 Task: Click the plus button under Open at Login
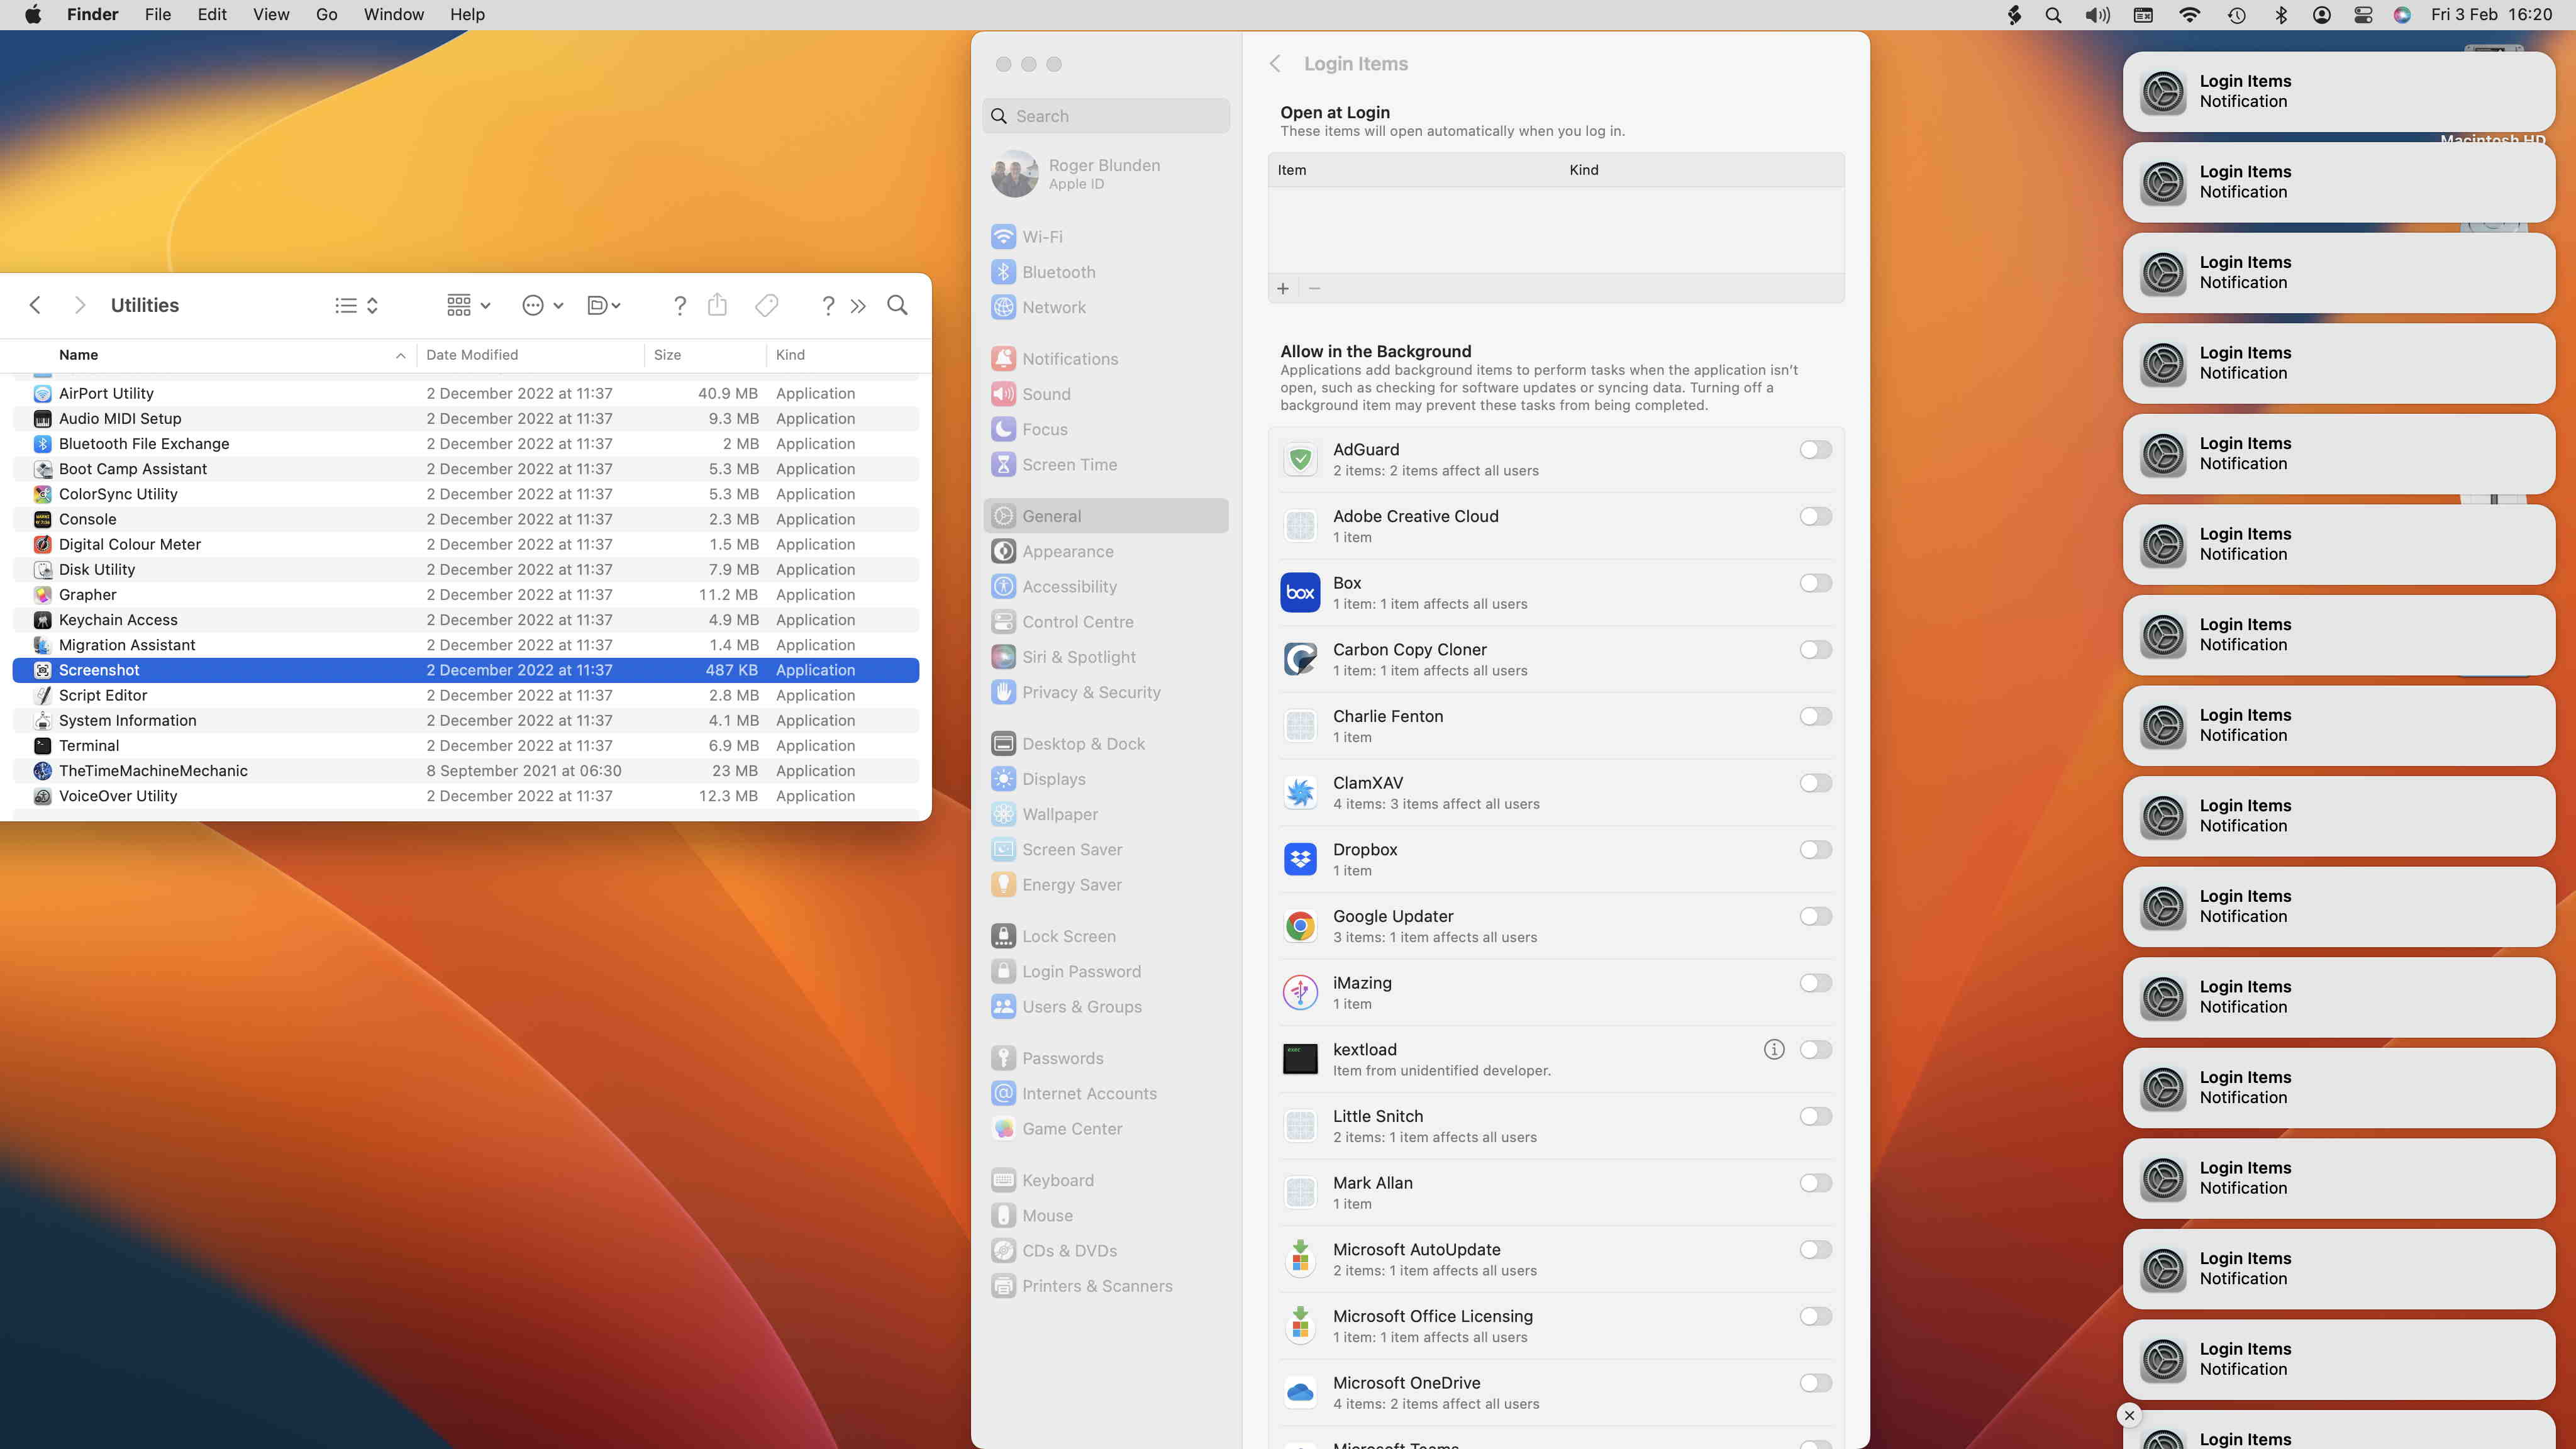(x=1283, y=288)
